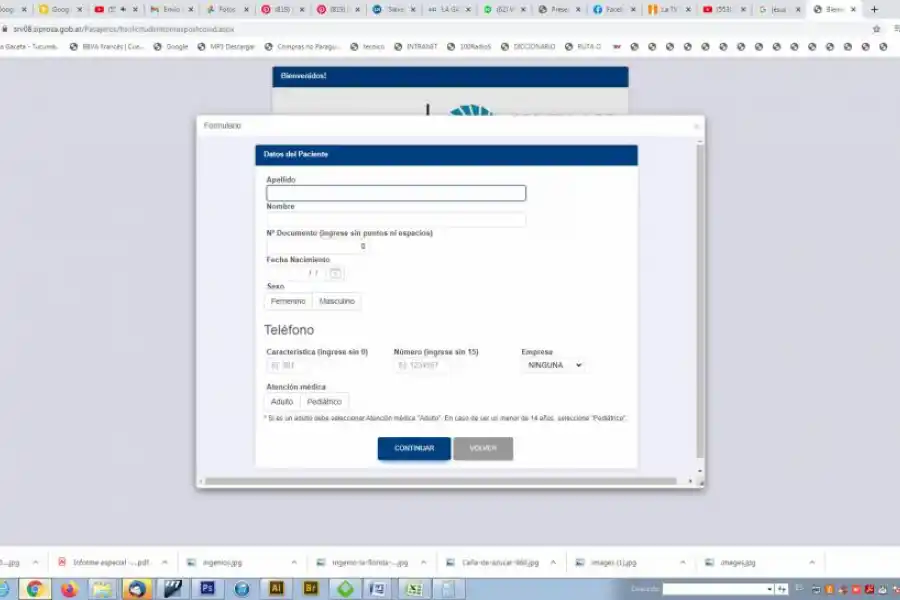The height and width of the screenshot is (600, 900).
Task: Click the Nombre input field
Action: point(395,219)
